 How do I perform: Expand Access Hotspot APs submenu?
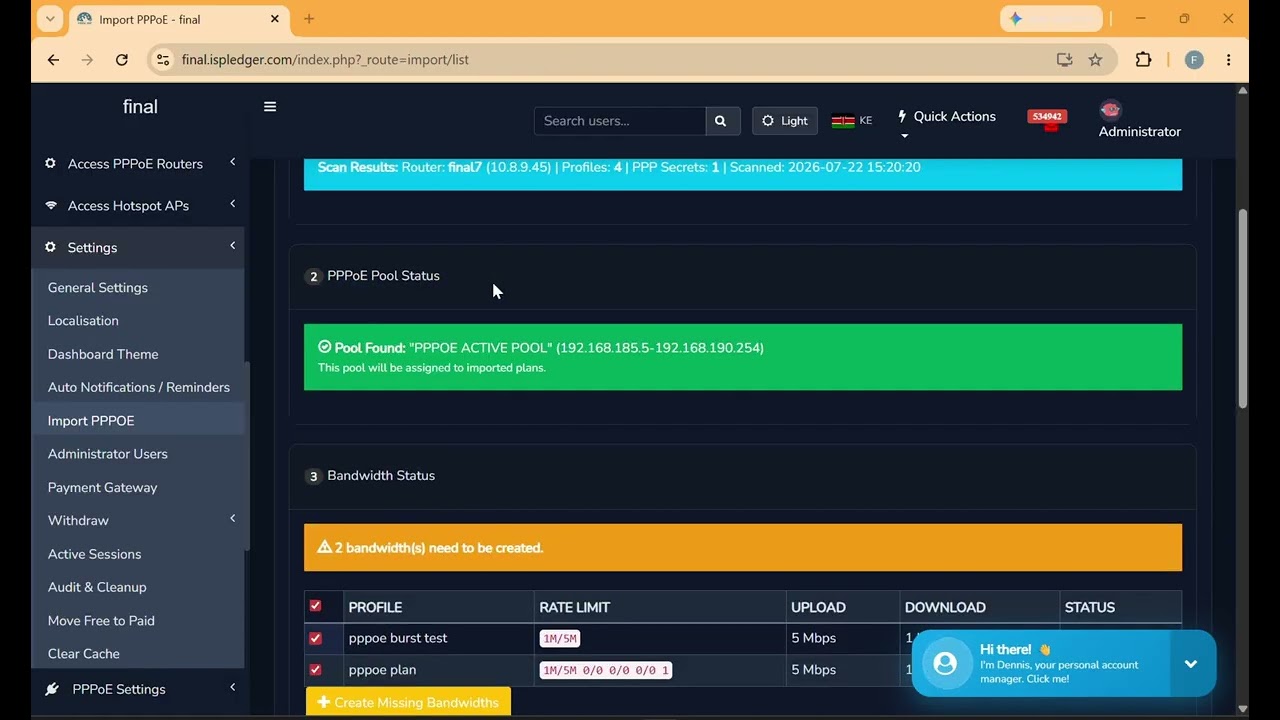233,204
